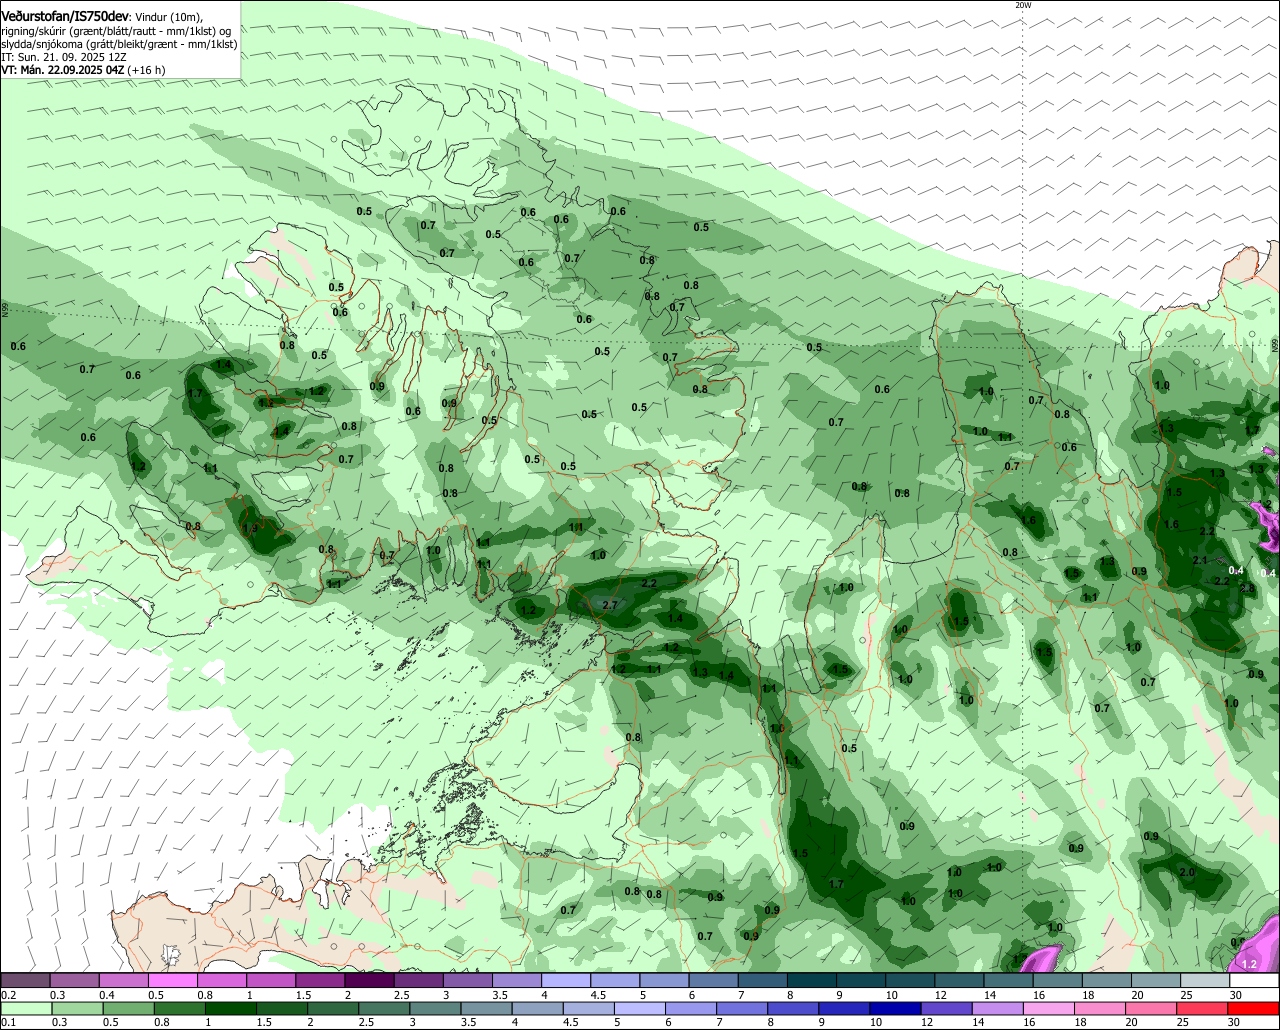1280x1030 pixels.
Task: Click the 20W longitude label at top
Action: tap(1022, 5)
